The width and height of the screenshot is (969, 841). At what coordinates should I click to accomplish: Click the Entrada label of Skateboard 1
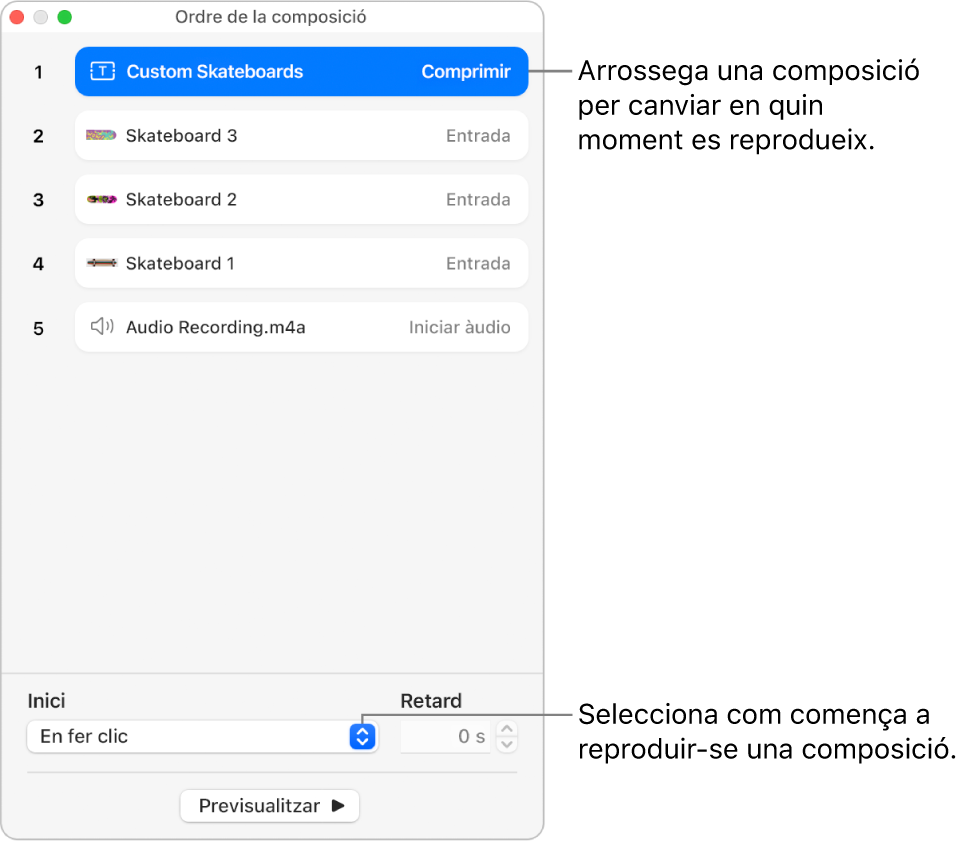pyautogui.click(x=478, y=264)
